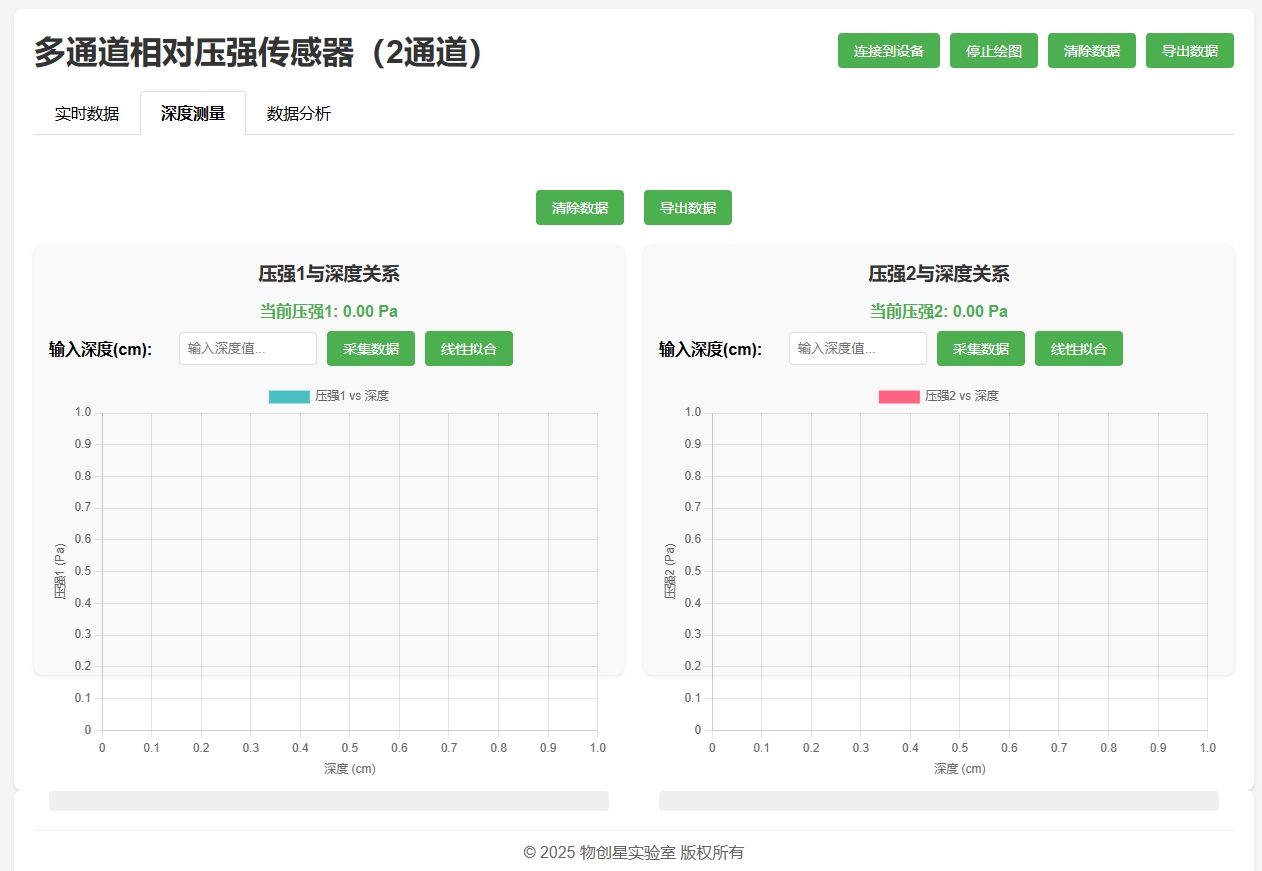This screenshot has height=871, width=1262.
Task: Run 线性拟合 for the 压强1 chart
Action: [x=468, y=349]
